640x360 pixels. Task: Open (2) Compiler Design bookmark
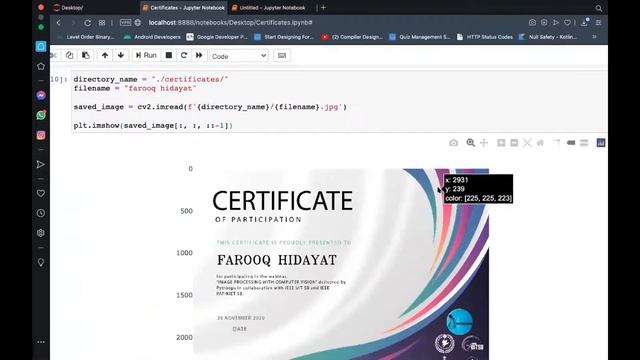click(x=352, y=37)
